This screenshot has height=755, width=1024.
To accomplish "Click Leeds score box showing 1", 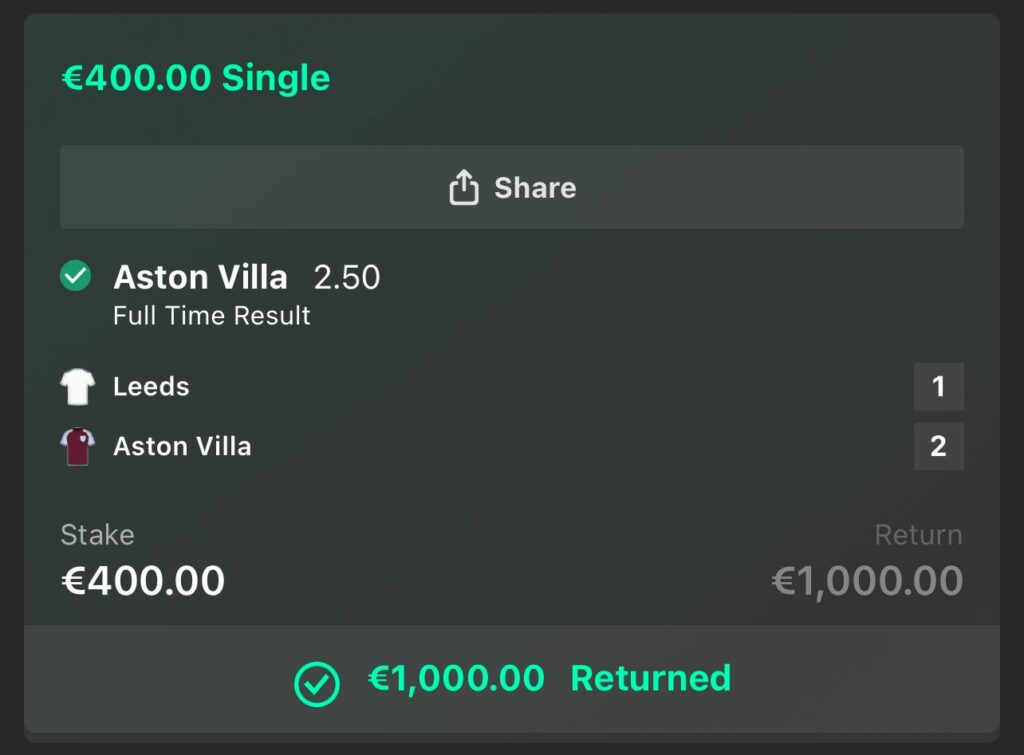I will tap(938, 387).
